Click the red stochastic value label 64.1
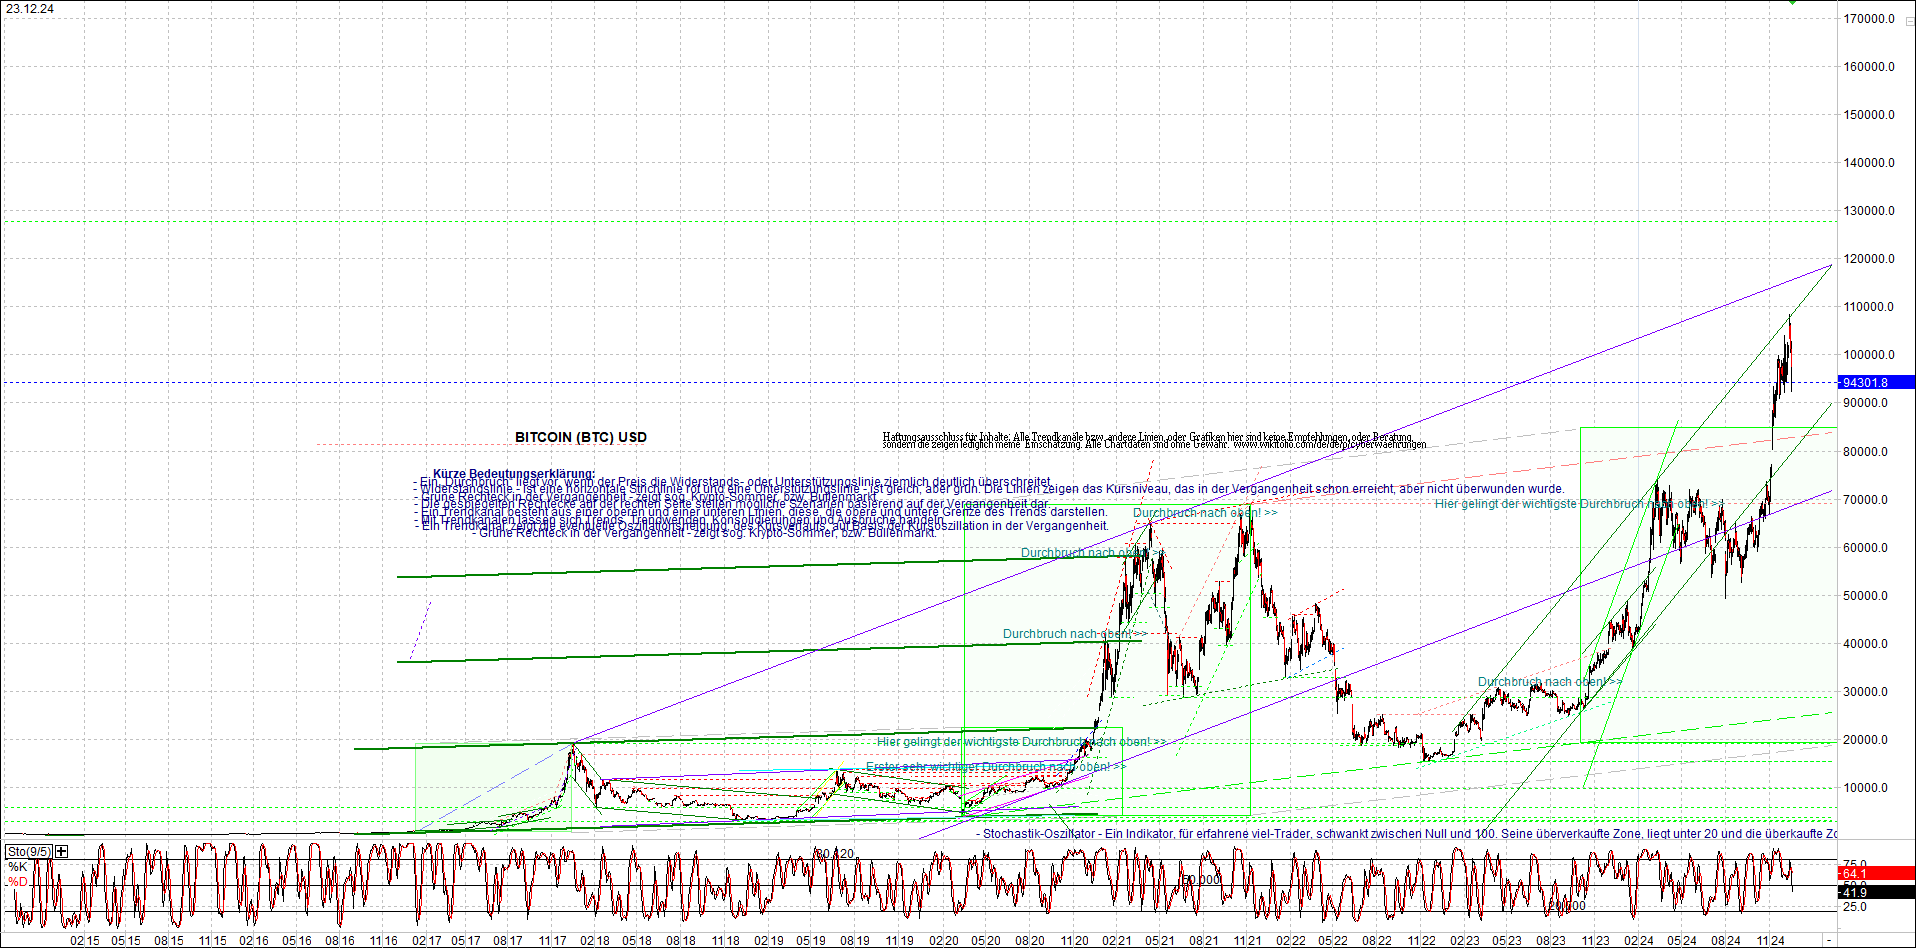 coord(1877,873)
